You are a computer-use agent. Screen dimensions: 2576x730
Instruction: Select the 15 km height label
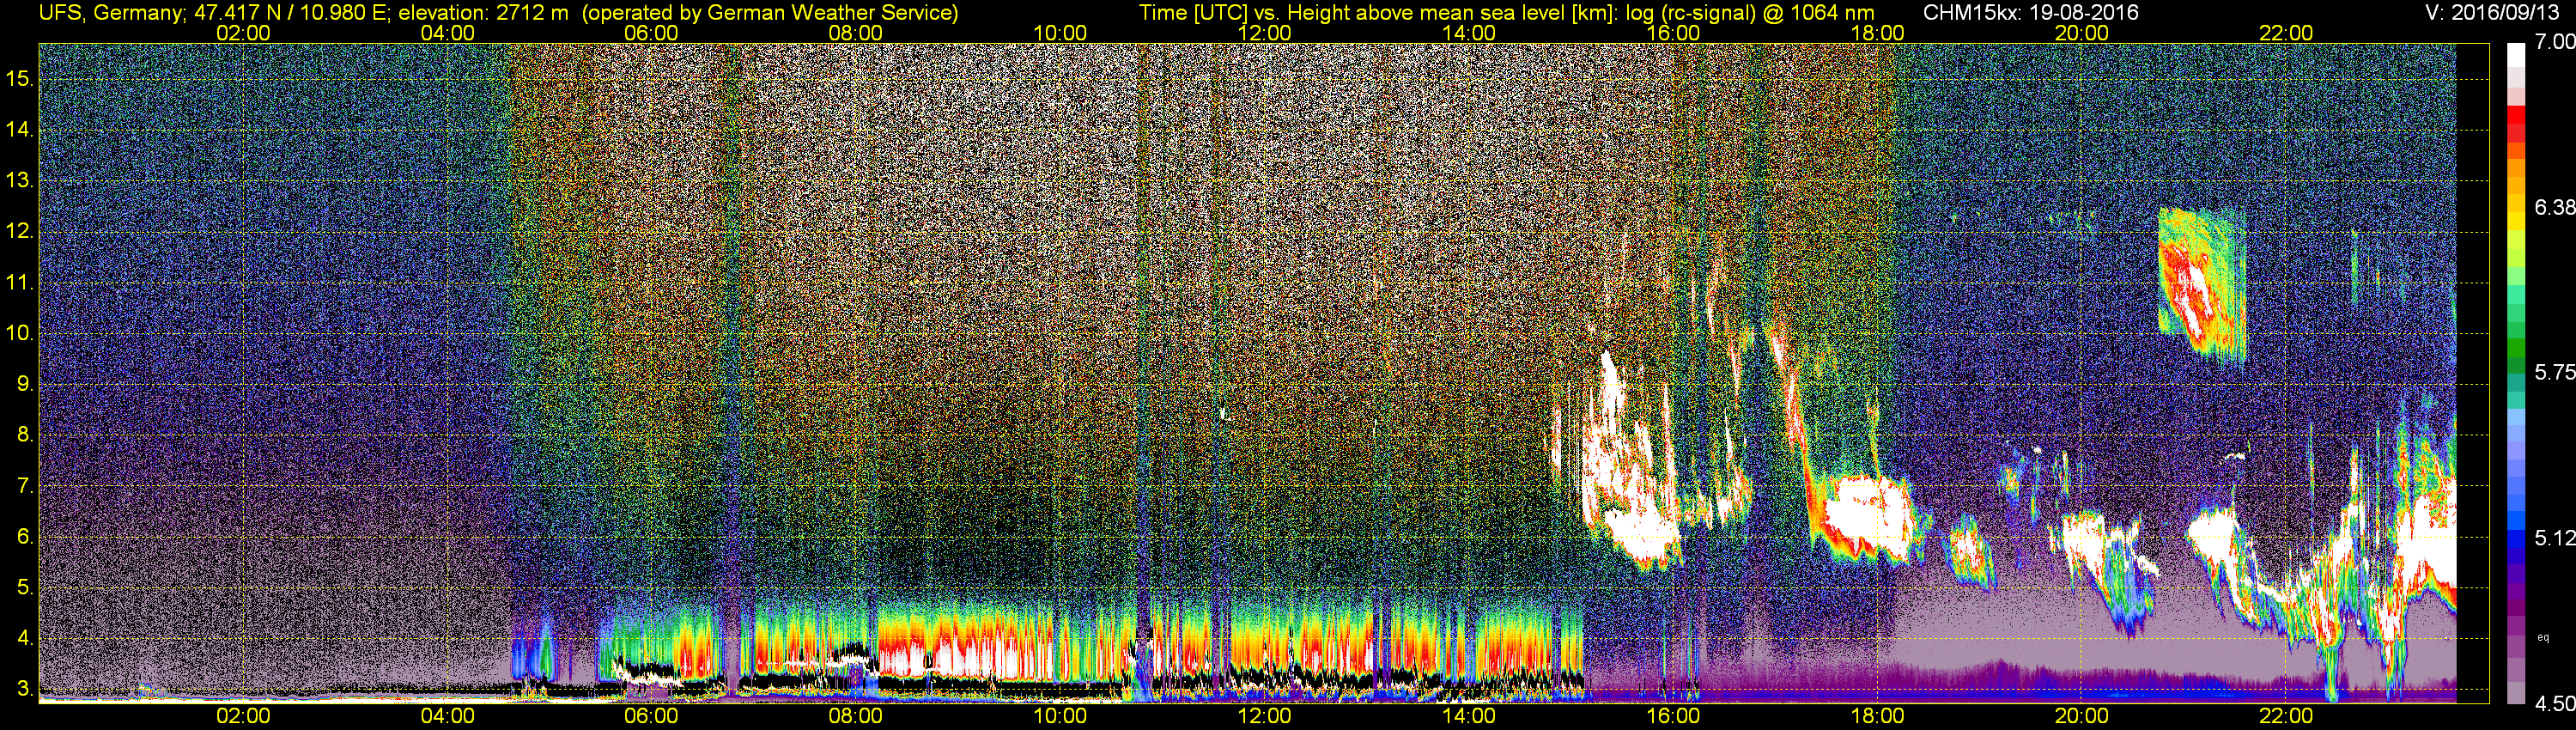pyautogui.click(x=20, y=79)
